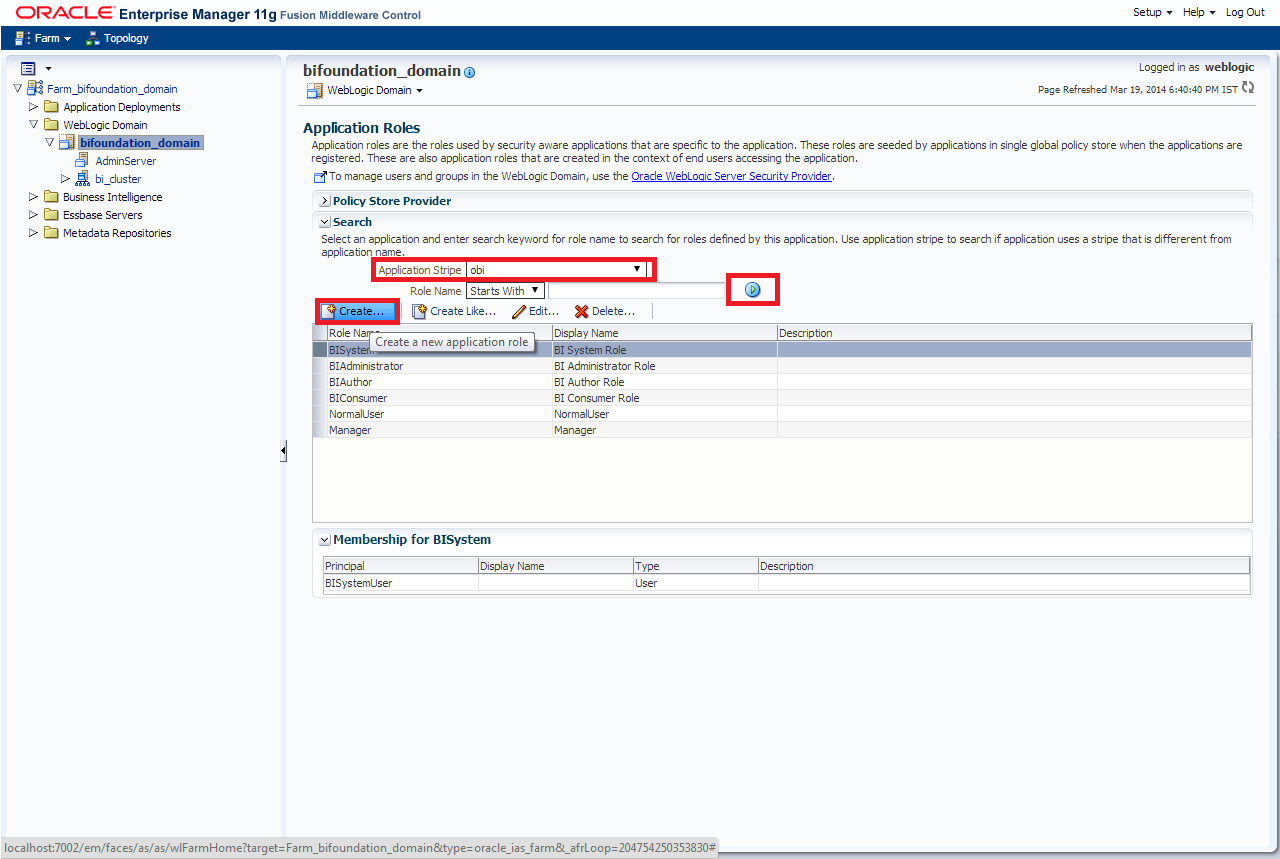Open the Topology view
This screenshot has height=859, width=1280.
126,38
